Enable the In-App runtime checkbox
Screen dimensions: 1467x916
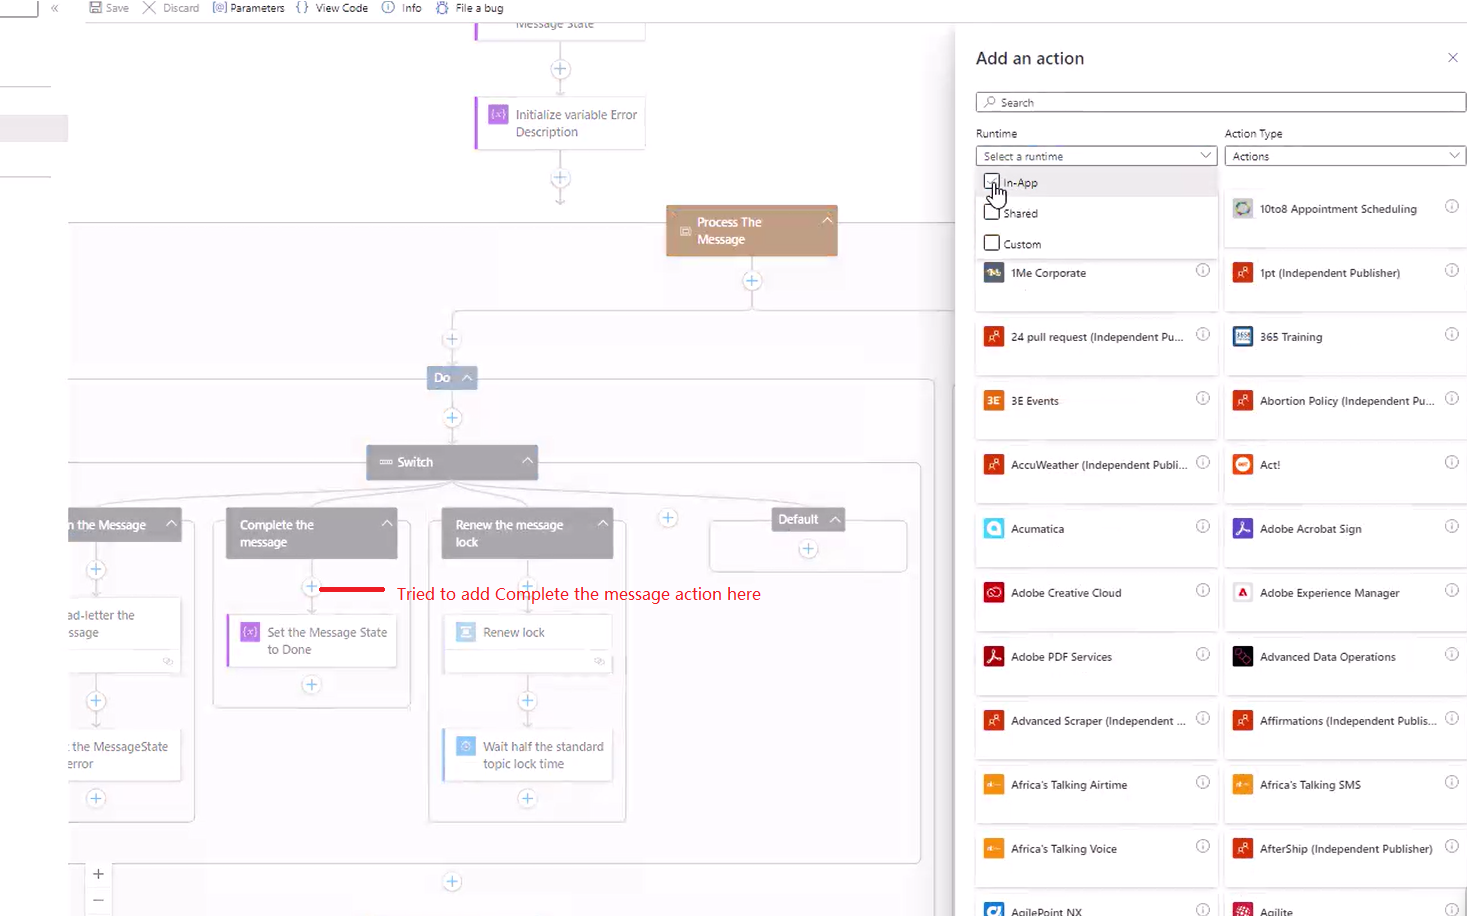click(x=991, y=181)
